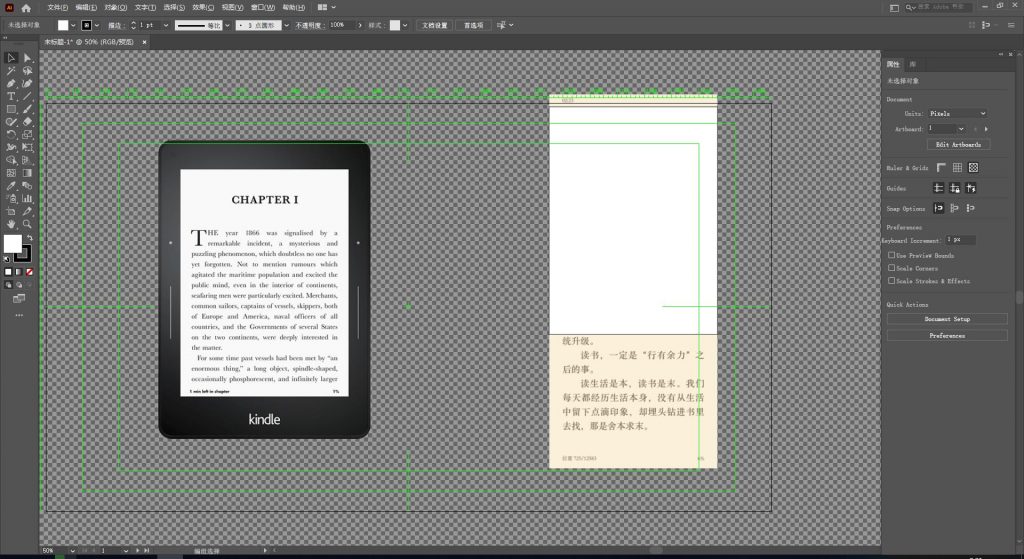Viewport: 1024px width, 559px height.
Task: Click the large white fill swatch in toolbar
Action: tap(12, 244)
